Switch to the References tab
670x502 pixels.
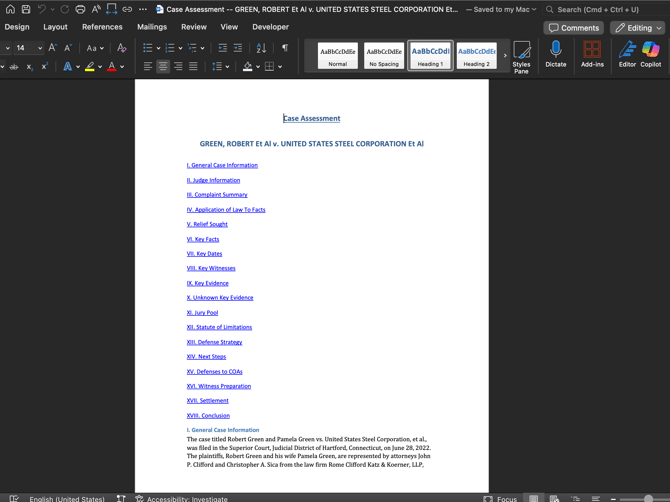coord(102,27)
